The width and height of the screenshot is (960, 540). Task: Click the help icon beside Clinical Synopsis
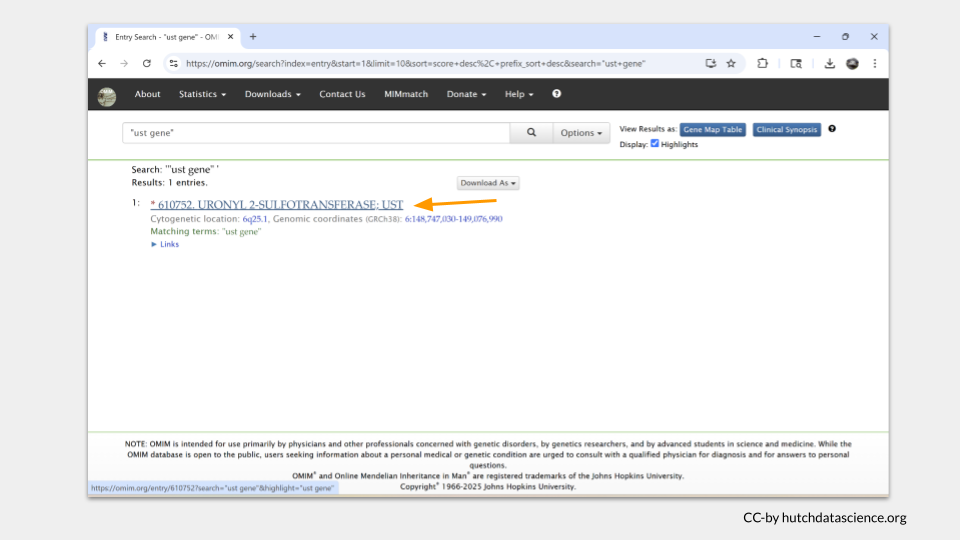[x=832, y=129]
